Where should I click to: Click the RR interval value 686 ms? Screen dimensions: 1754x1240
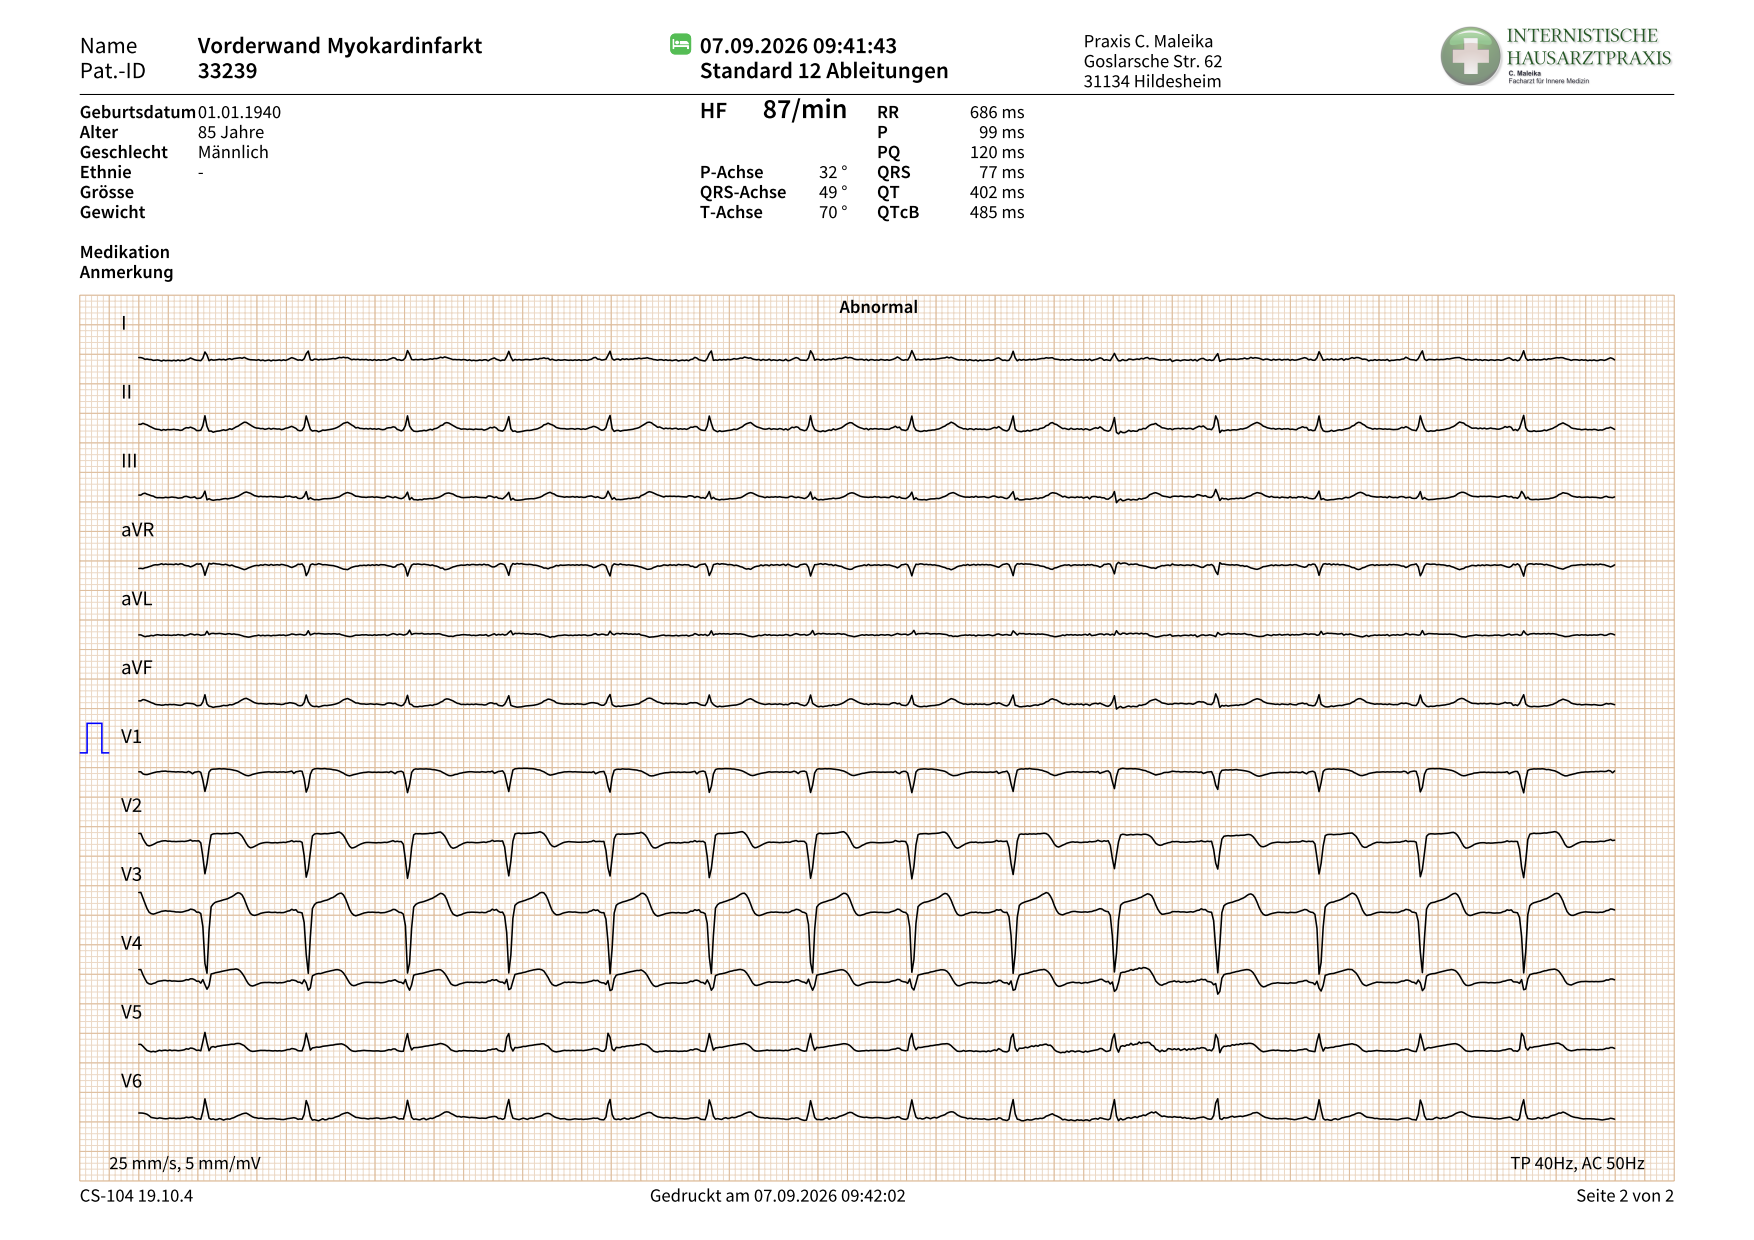tap(997, 112)
